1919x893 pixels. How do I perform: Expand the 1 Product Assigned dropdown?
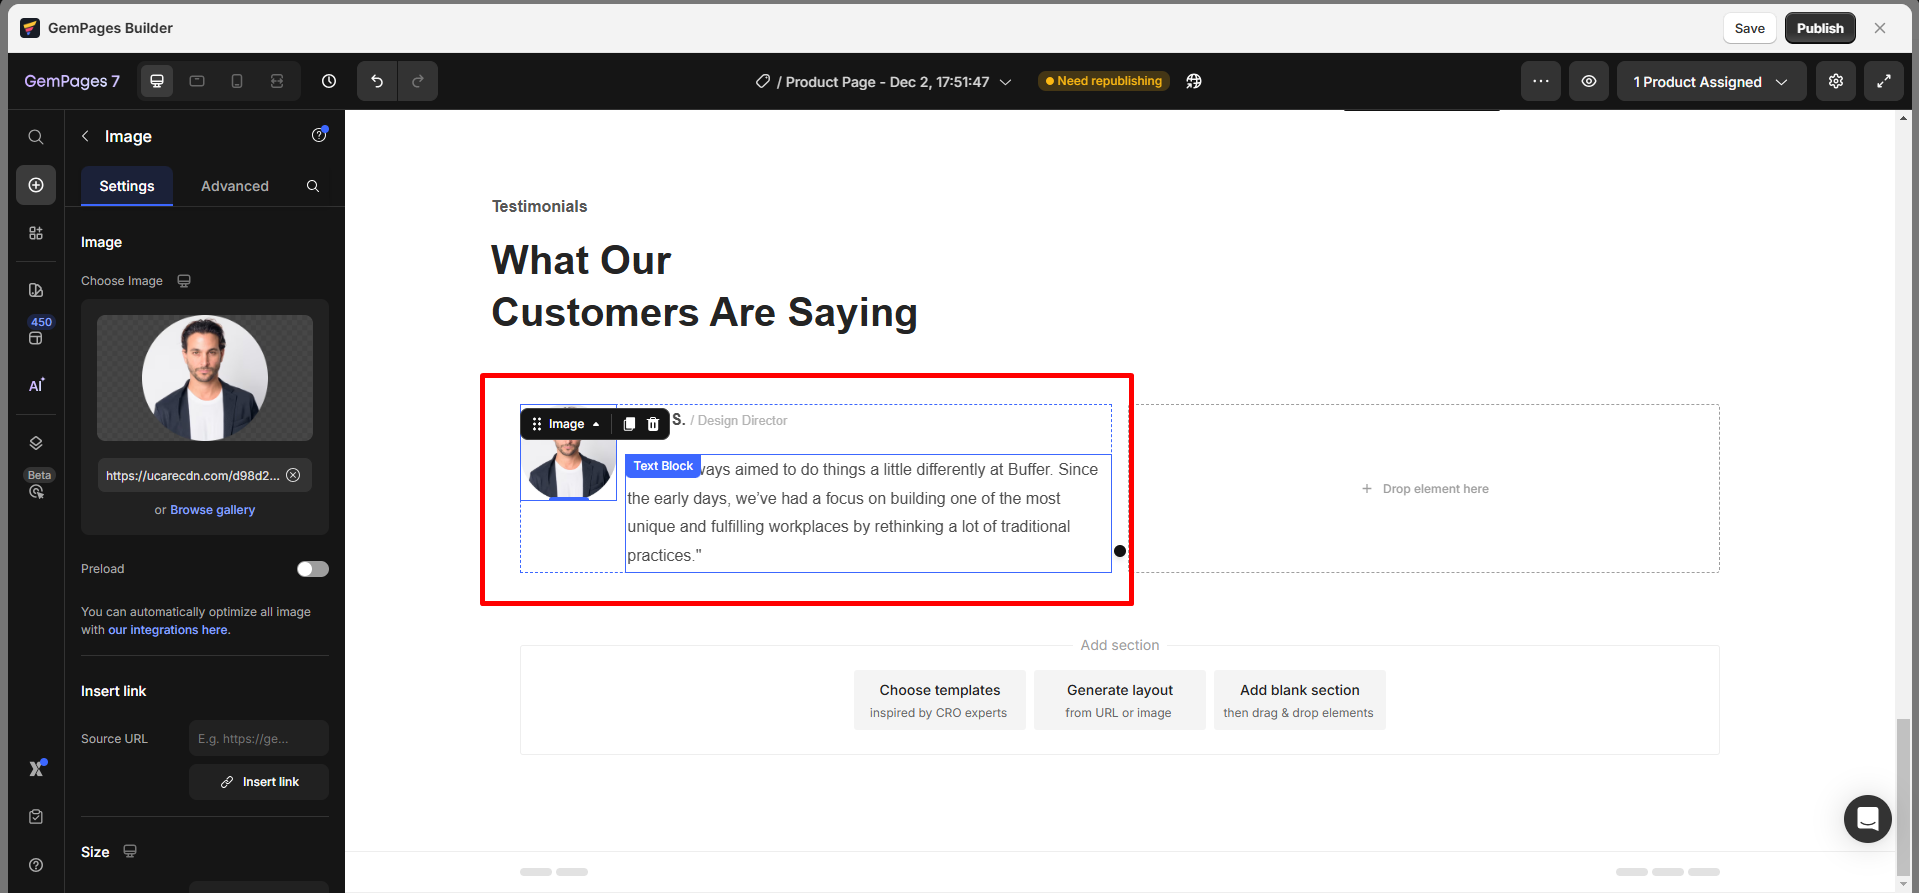[x=1711, y=82]
